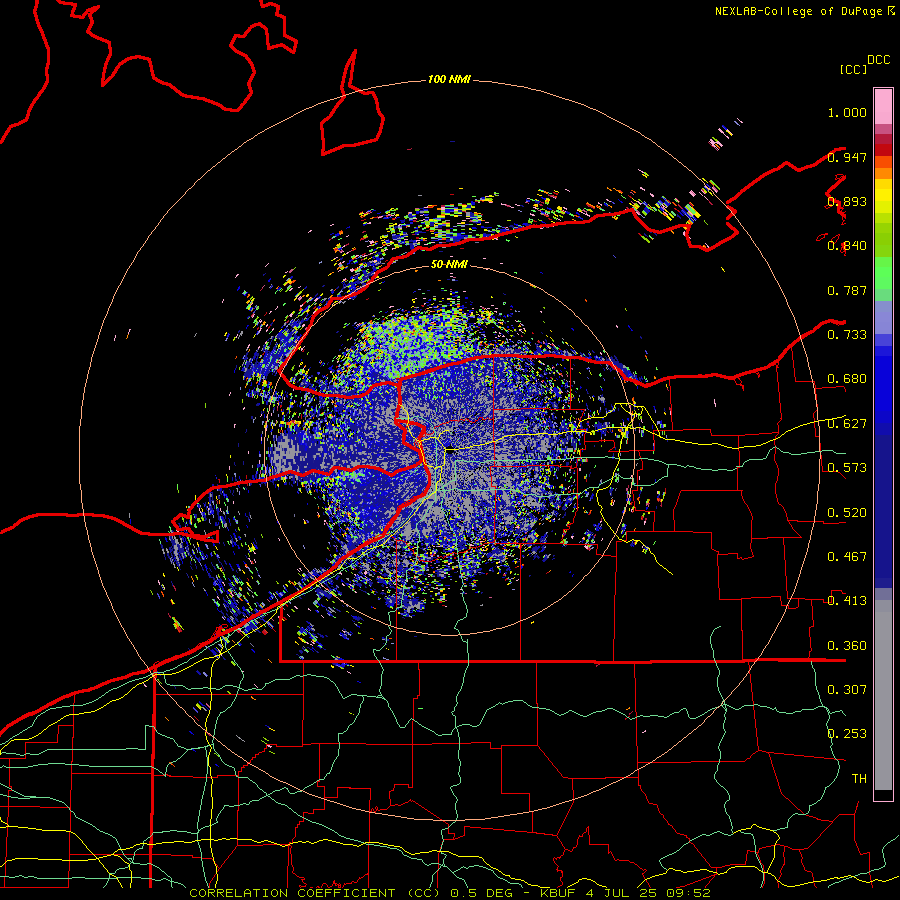Click the 0.733 scale value
Viewport: 900px width, 900px height.
pos(847,335)
